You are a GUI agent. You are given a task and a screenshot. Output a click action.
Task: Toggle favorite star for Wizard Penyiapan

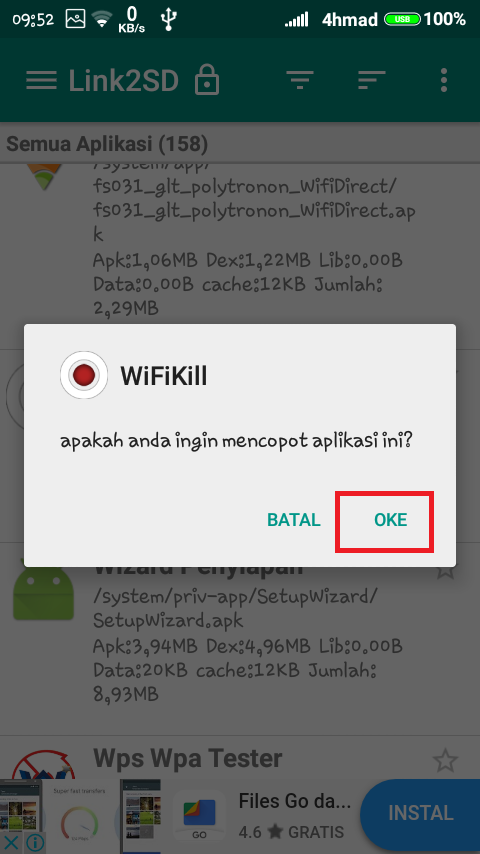click(445, 571)
